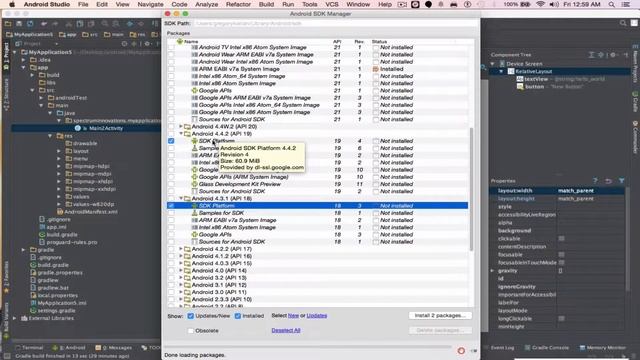Click the layout:width match_parent value

pyautogui.click(x=576, y=191)
